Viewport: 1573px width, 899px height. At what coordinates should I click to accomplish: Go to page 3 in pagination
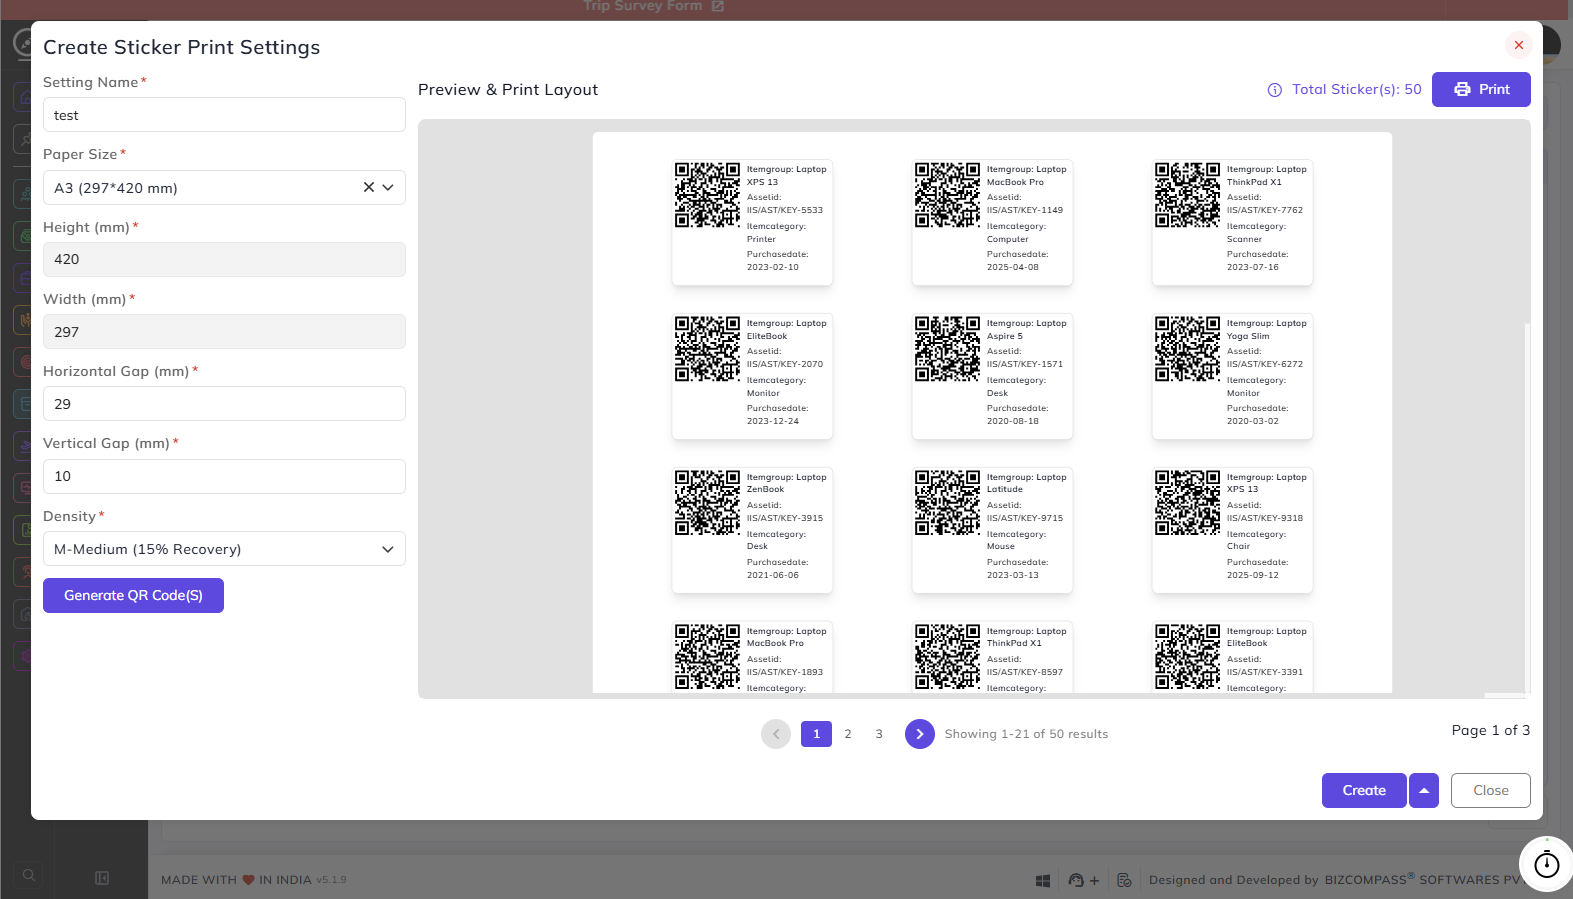coord(879,734)
